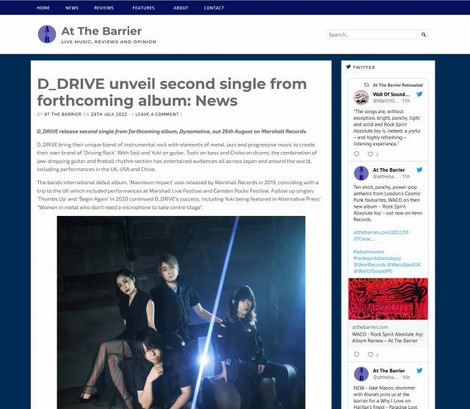The image size is (470, 409).
Task: Follow the Leave a Comment link
Action: (x=157, y=114)
